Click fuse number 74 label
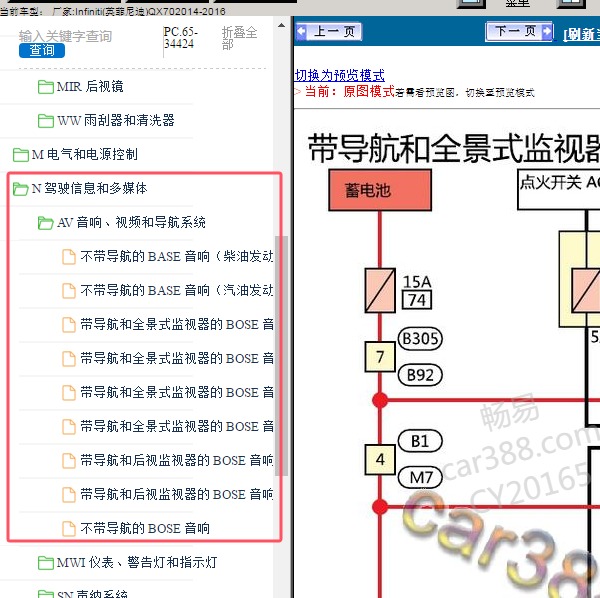The height and width of the screenshot is (598, 600). pos(417,300)
